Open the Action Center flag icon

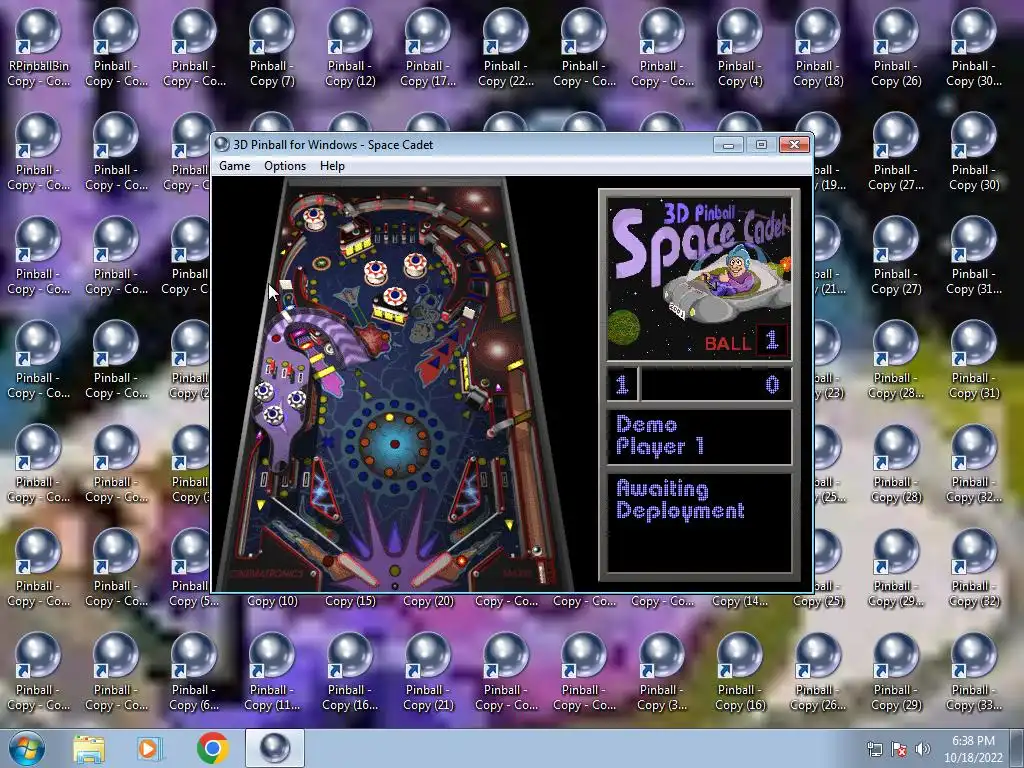899,749
